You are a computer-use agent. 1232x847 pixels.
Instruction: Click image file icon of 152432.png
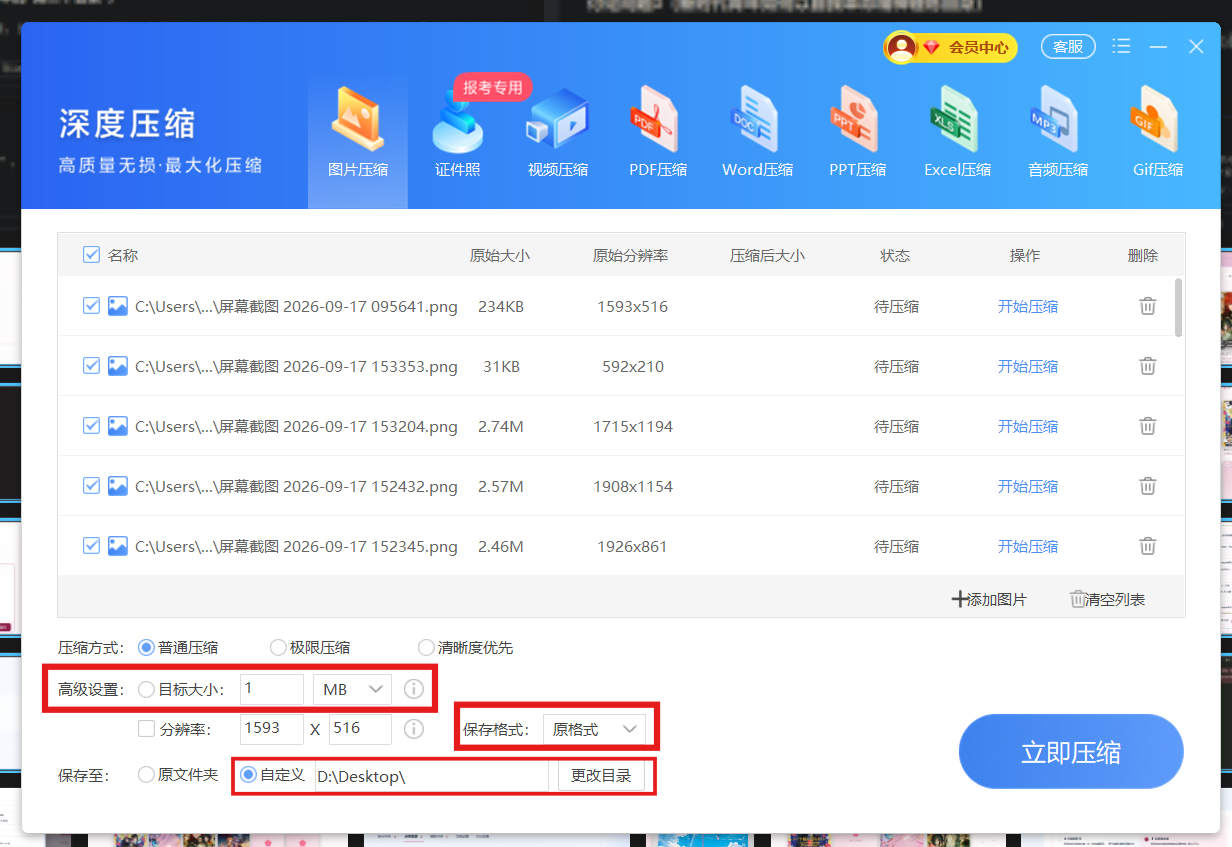coord(118,486)
